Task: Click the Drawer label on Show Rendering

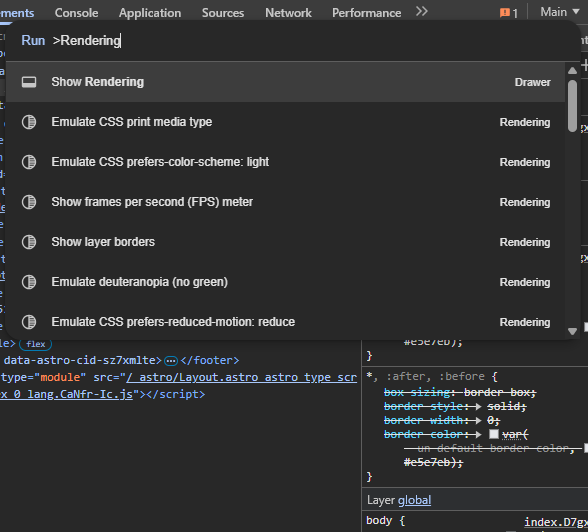Action: pyautogui.click(x=532, y=82)
